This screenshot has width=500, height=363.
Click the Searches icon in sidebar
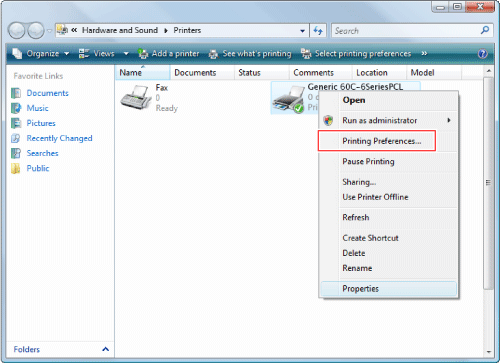click(x=16, y=153)
